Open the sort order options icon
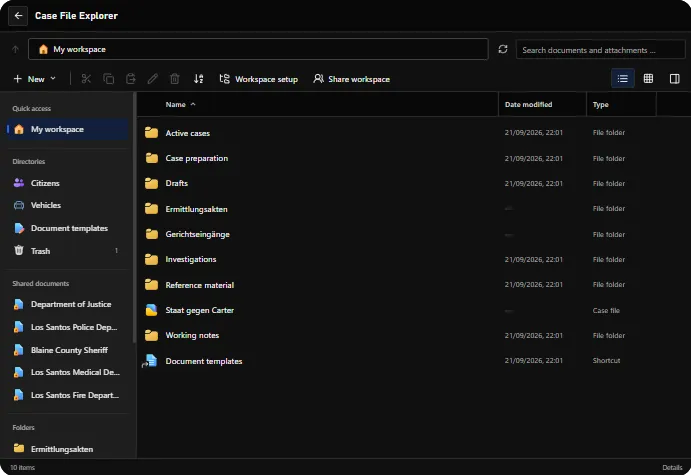Viewport: 691px width, 475px height. point(199,79)
